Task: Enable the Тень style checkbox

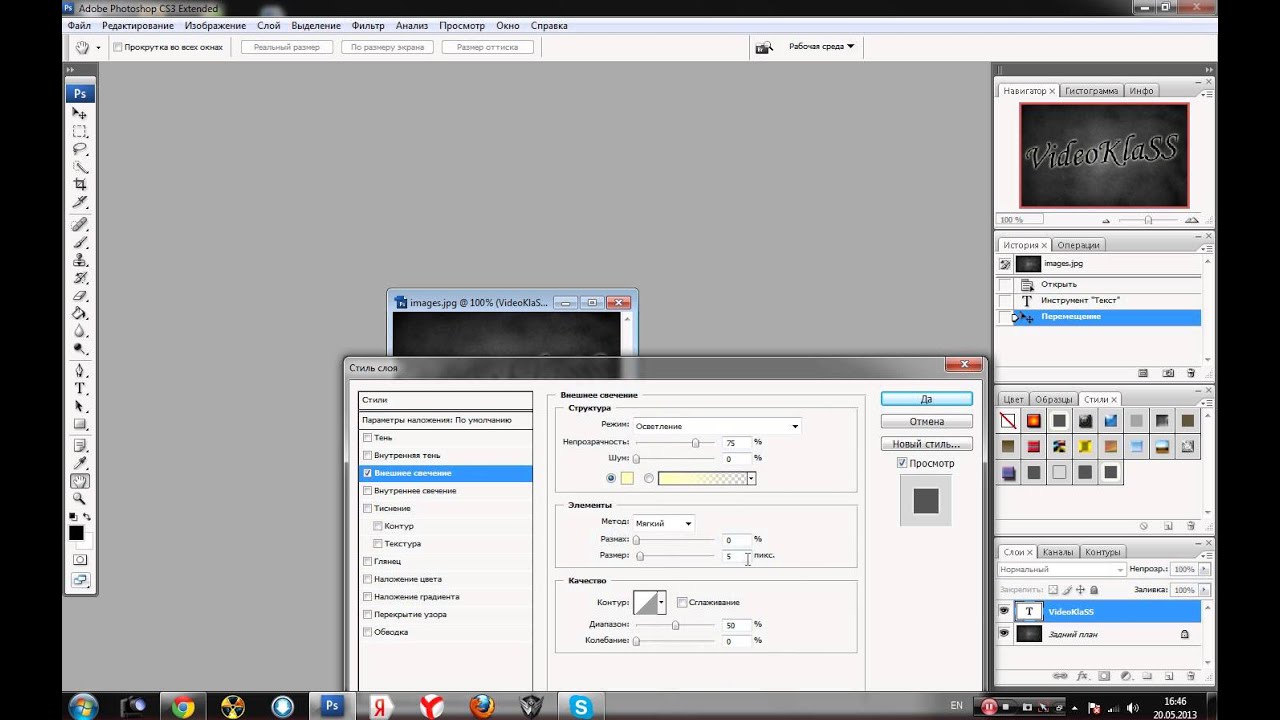Action: tap(368, 438)
